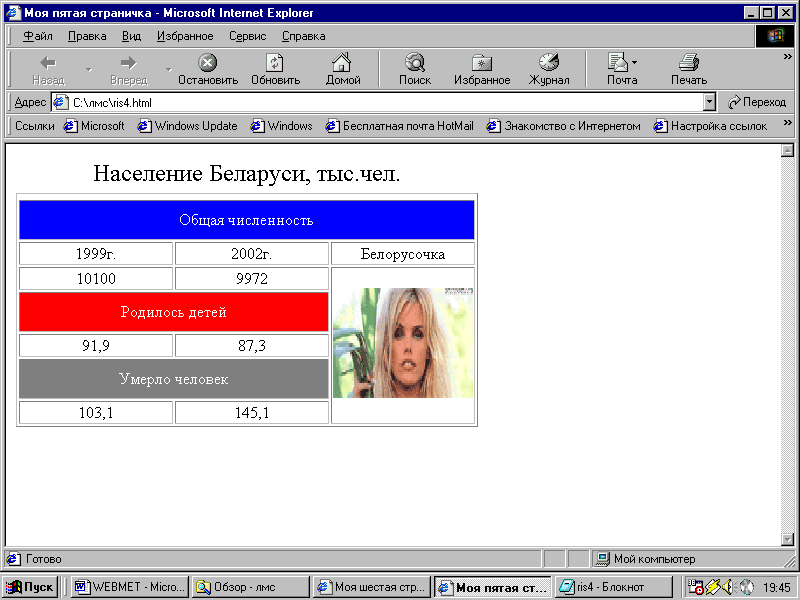Switch to WEBMET Microsoft Word taskbar button
The image size is (800, 600).
point(130,587)
